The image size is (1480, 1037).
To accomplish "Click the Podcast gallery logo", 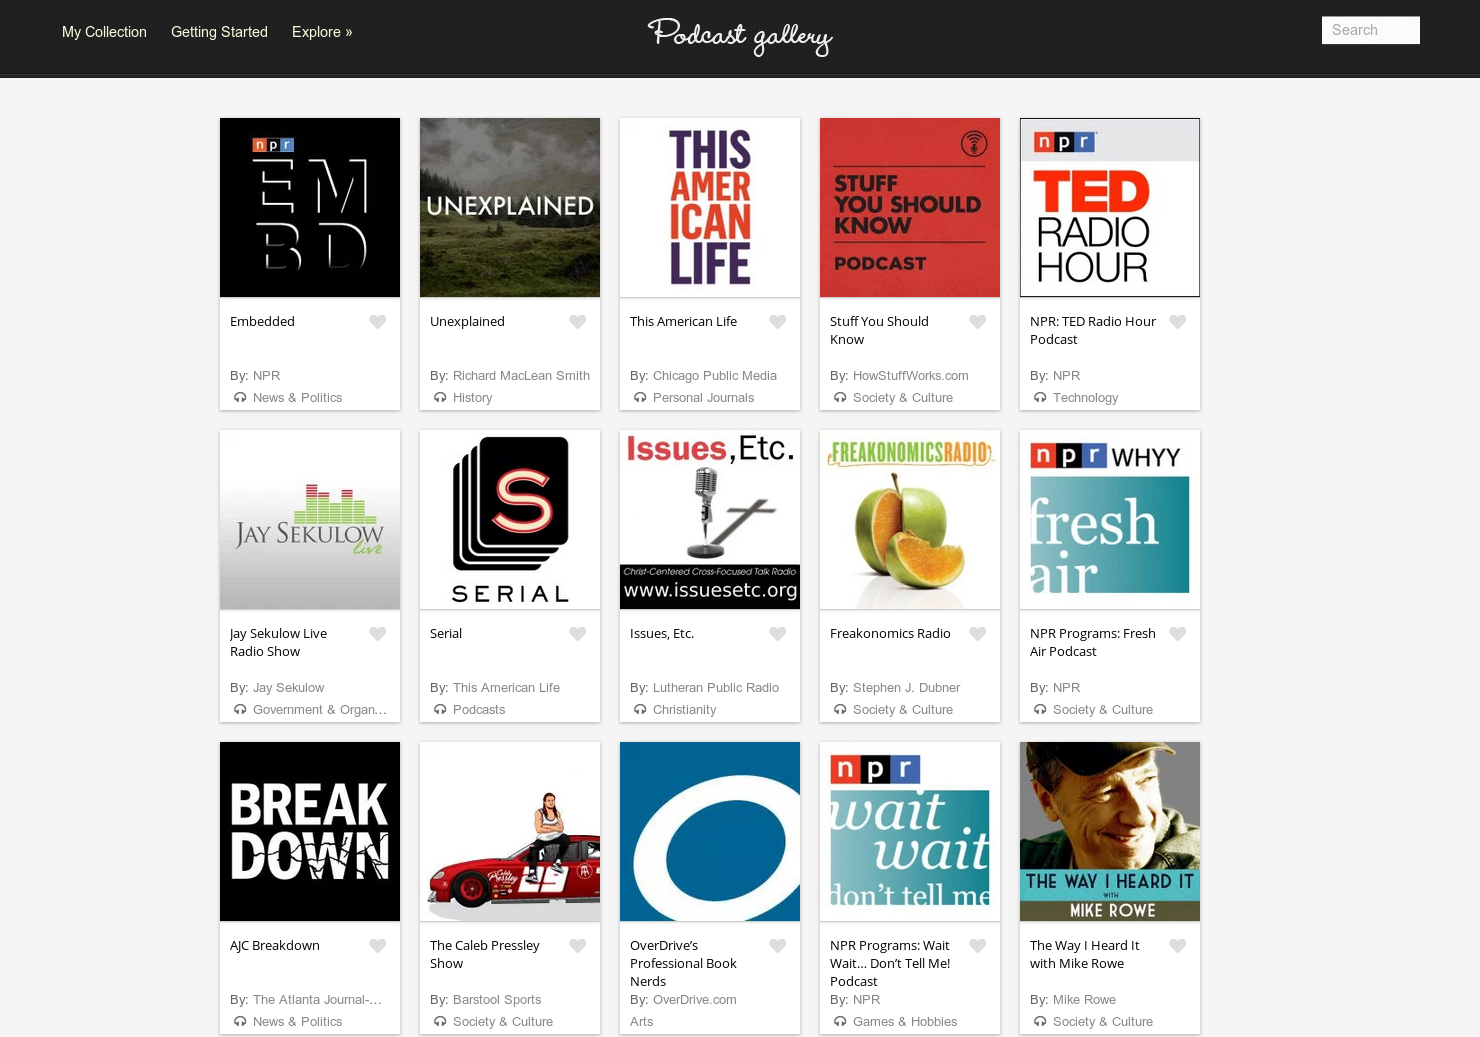I will (x=740, y=36).
